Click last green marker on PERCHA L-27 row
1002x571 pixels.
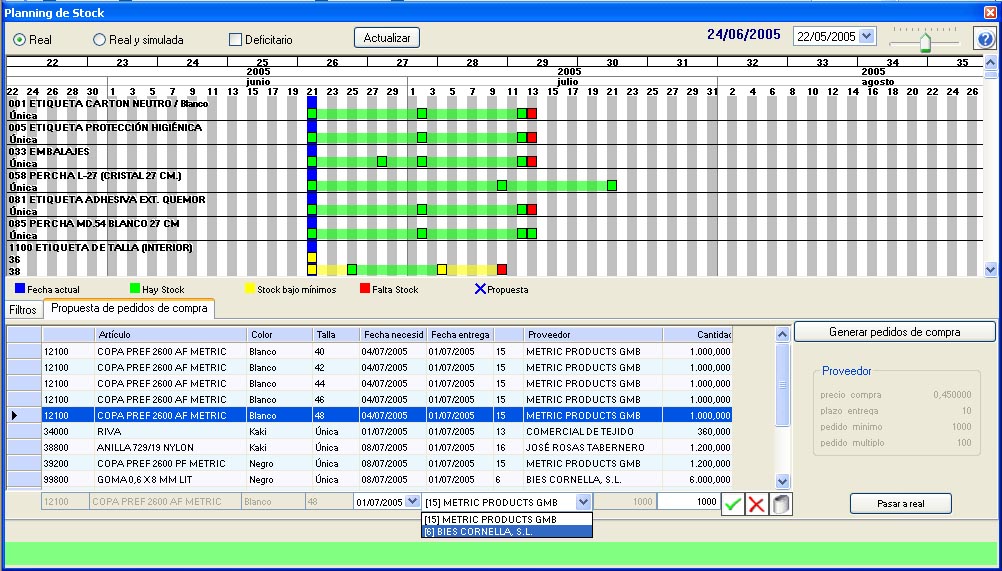click(611, 185)
